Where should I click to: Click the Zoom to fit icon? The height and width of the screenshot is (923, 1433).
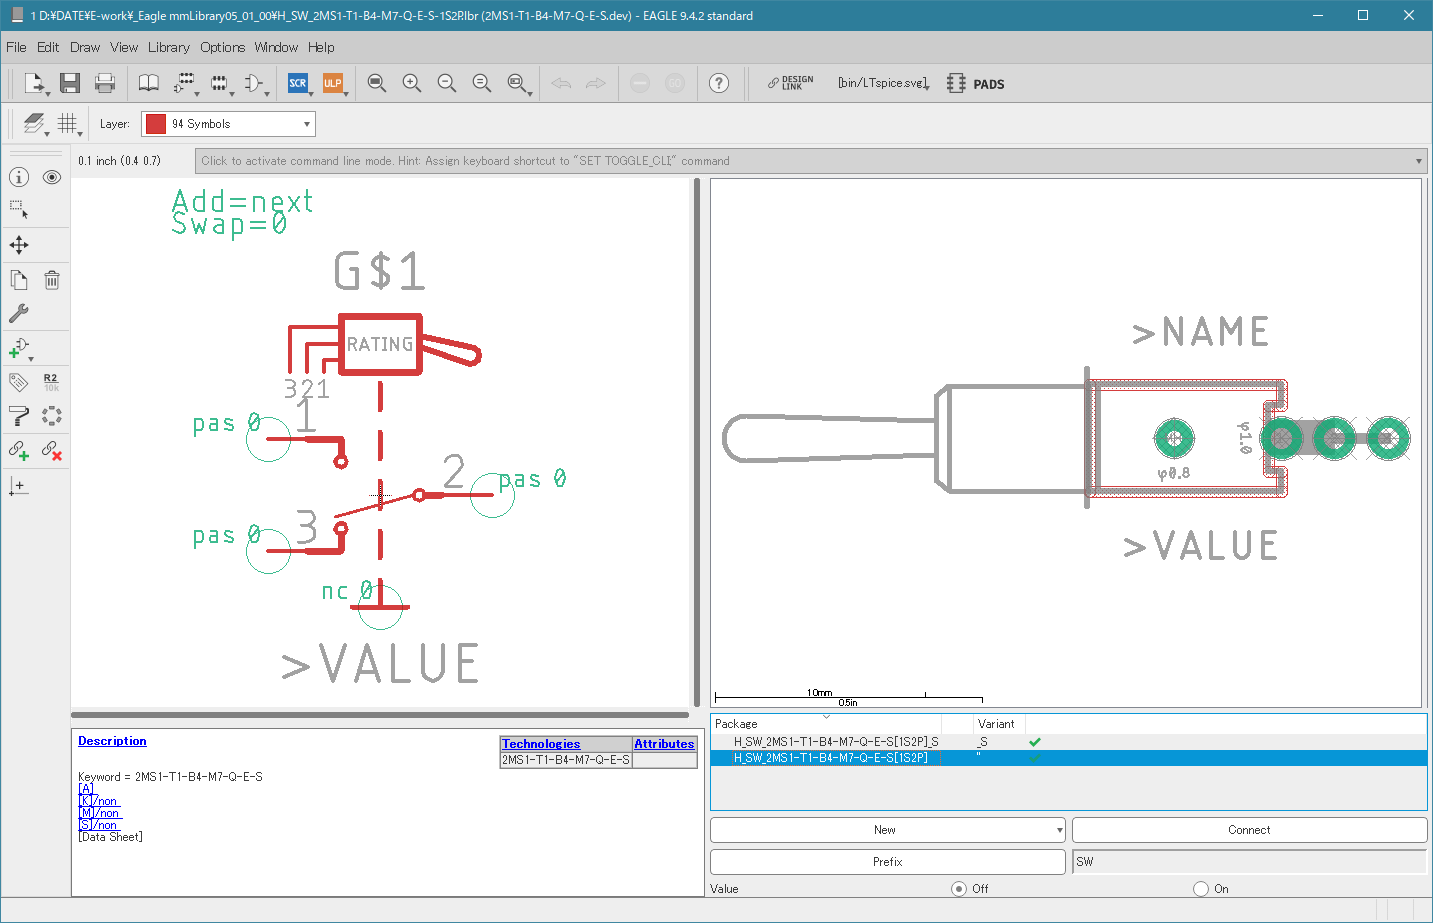point(377,83)
